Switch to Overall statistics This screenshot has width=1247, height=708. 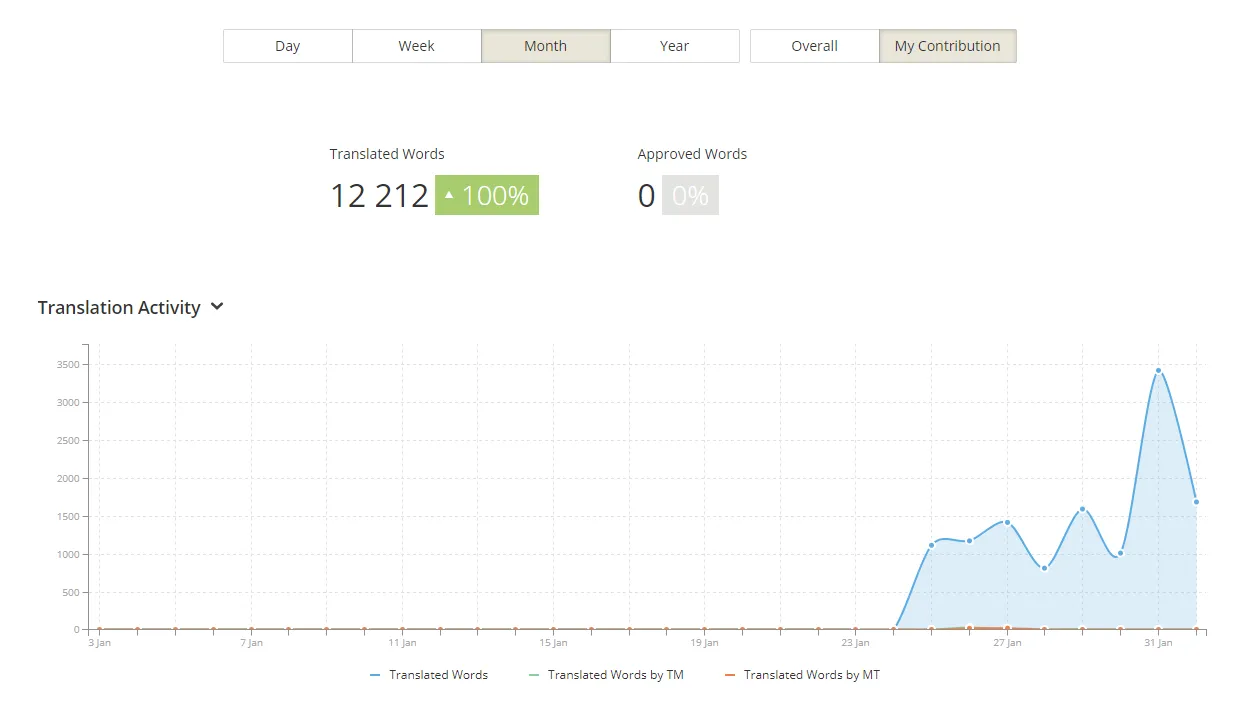point(814,46)
